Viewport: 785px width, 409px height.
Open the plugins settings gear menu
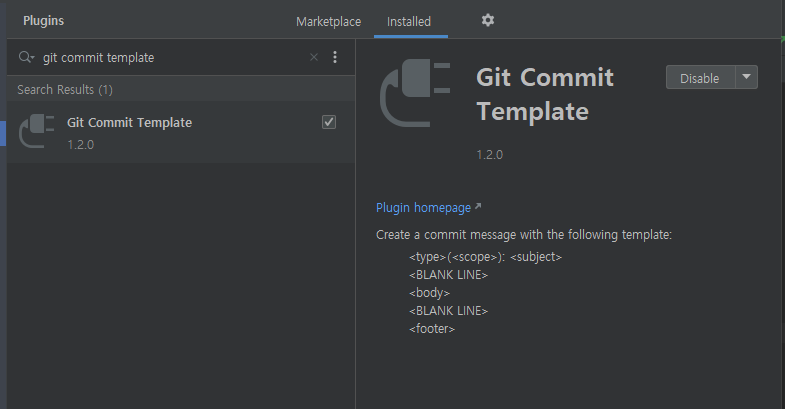[488, 21]
